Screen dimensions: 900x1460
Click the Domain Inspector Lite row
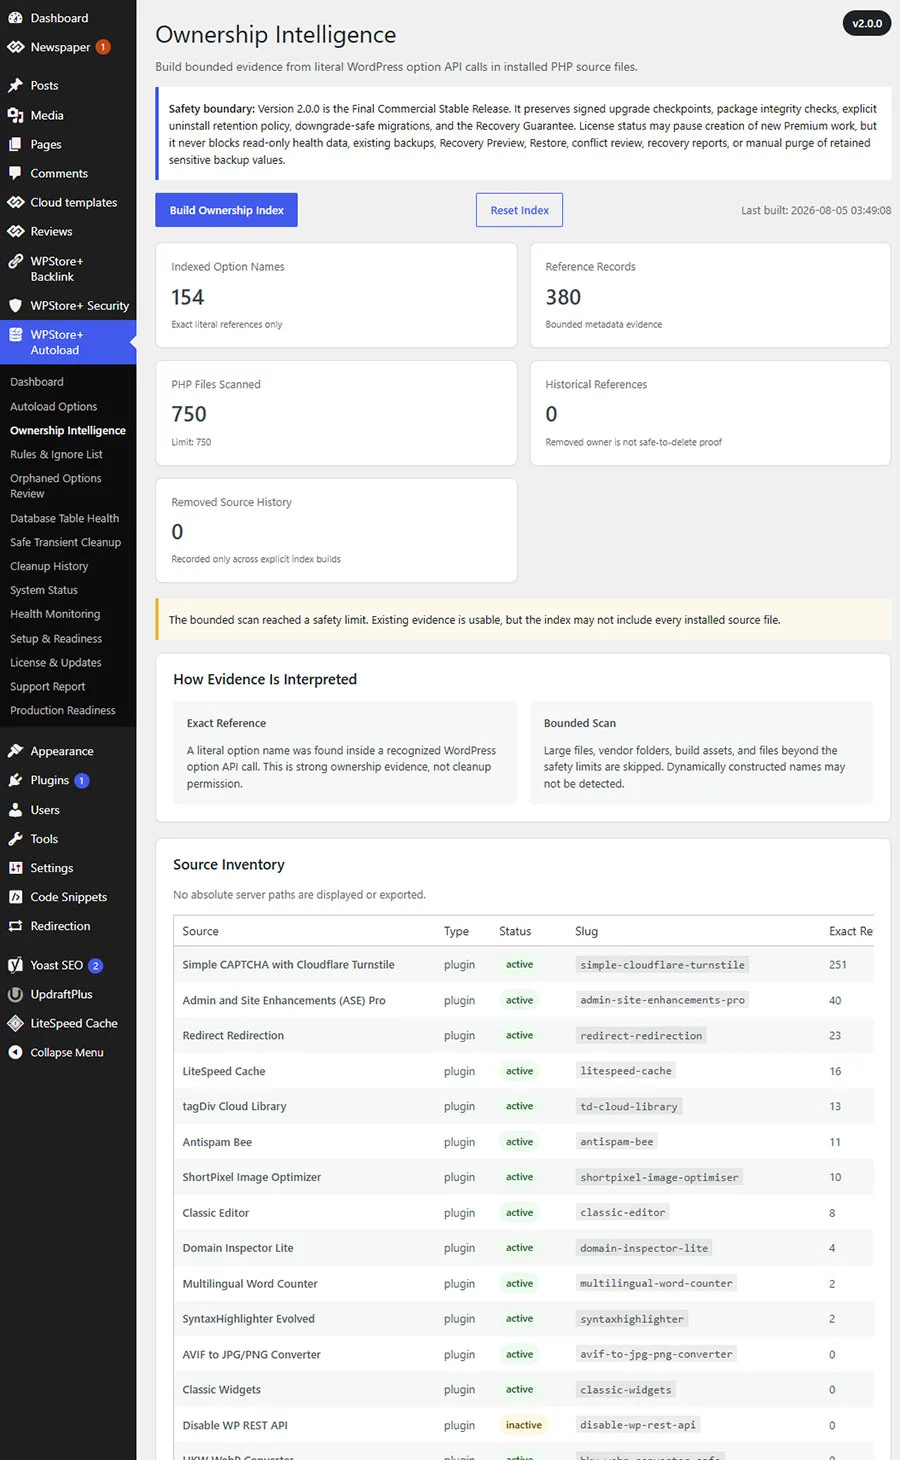point(524,1248)
